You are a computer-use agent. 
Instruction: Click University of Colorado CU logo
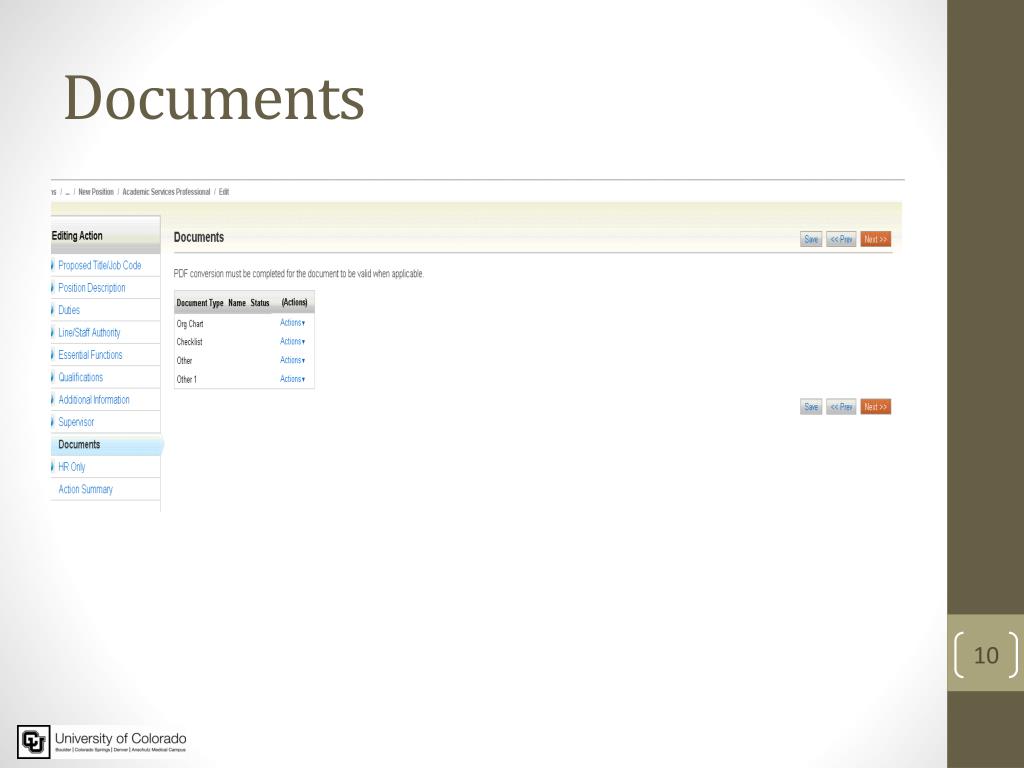pyautogui.click(x=33, y=741)
